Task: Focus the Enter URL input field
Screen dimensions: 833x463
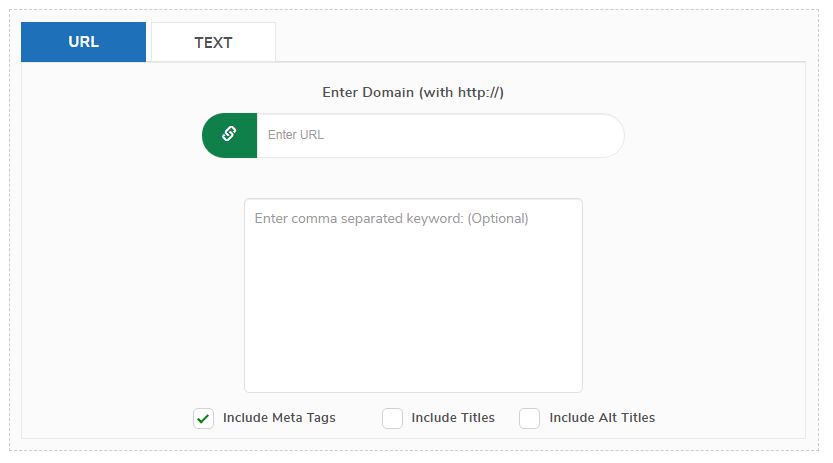Action: tap(440, 135)
